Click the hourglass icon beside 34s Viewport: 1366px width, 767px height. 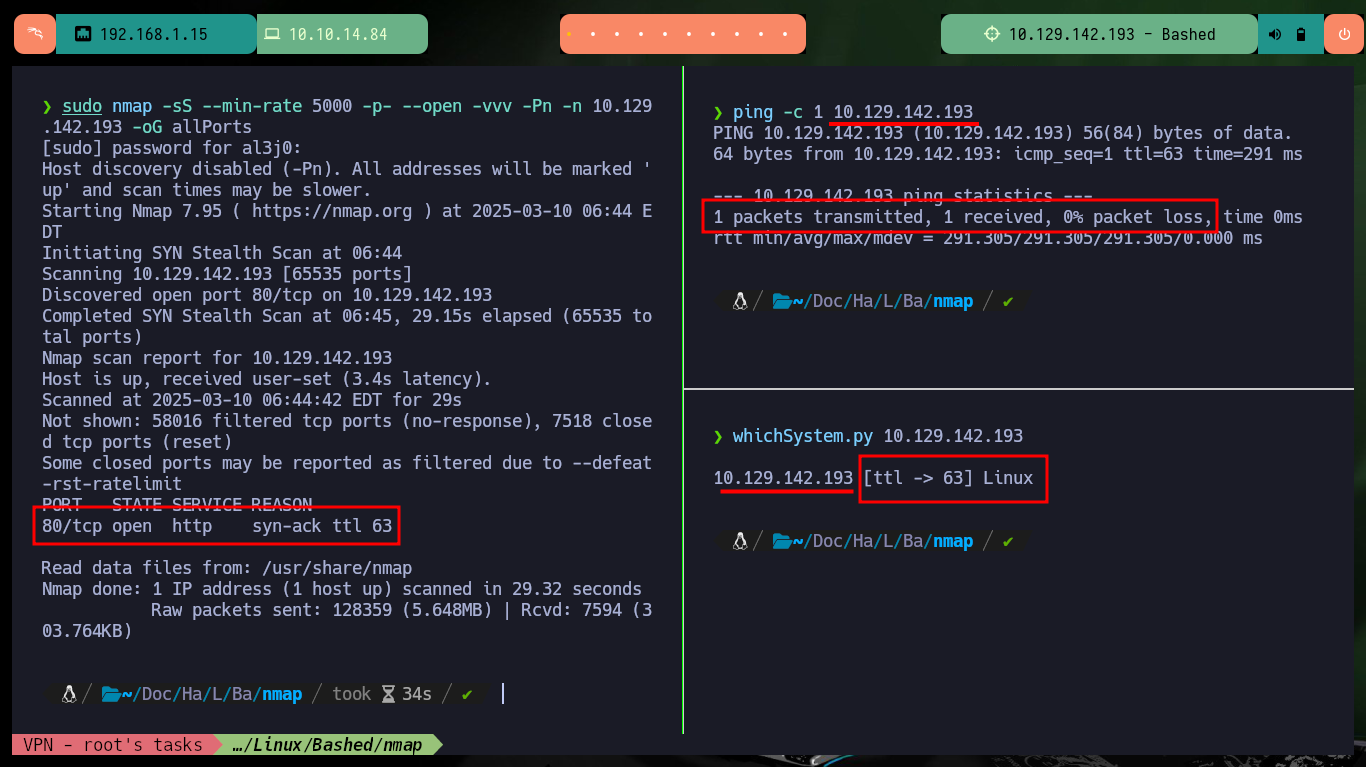(388, 693)
